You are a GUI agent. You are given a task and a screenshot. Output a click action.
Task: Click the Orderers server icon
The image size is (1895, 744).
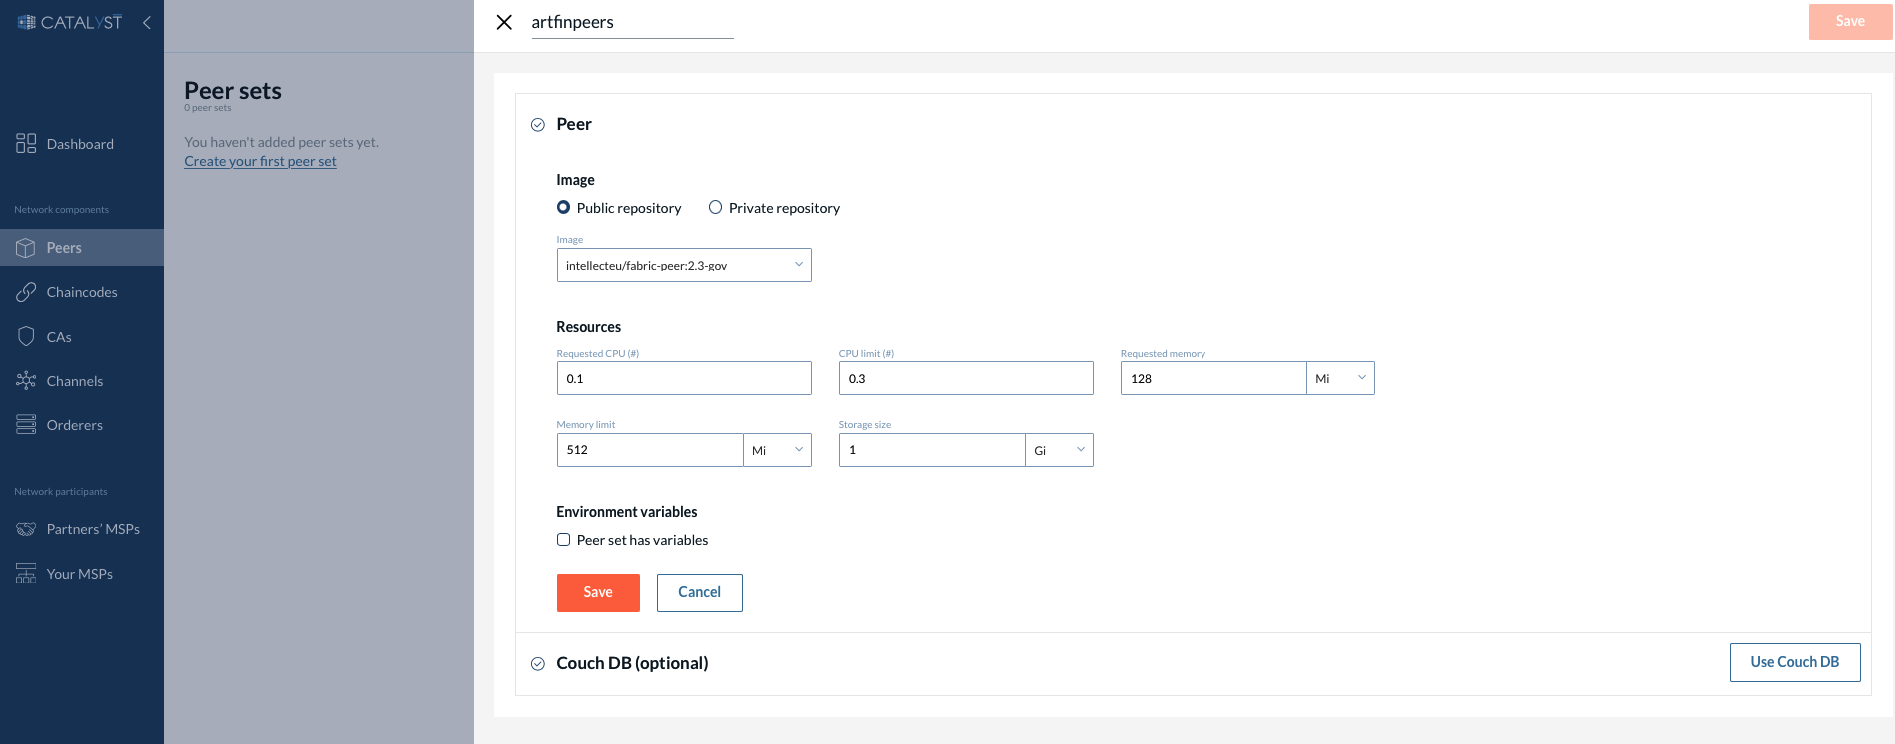tap(26, 425)
